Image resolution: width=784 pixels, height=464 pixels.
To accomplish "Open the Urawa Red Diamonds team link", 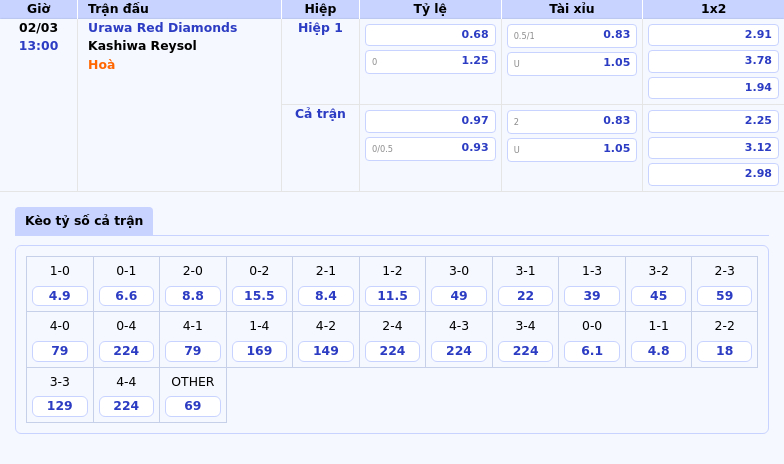I will (162, 28).
